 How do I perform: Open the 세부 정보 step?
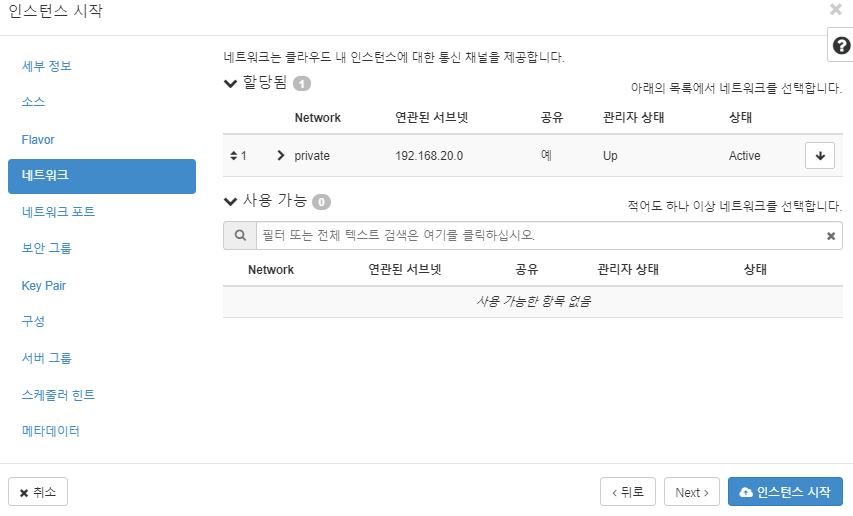click(47, 66)
